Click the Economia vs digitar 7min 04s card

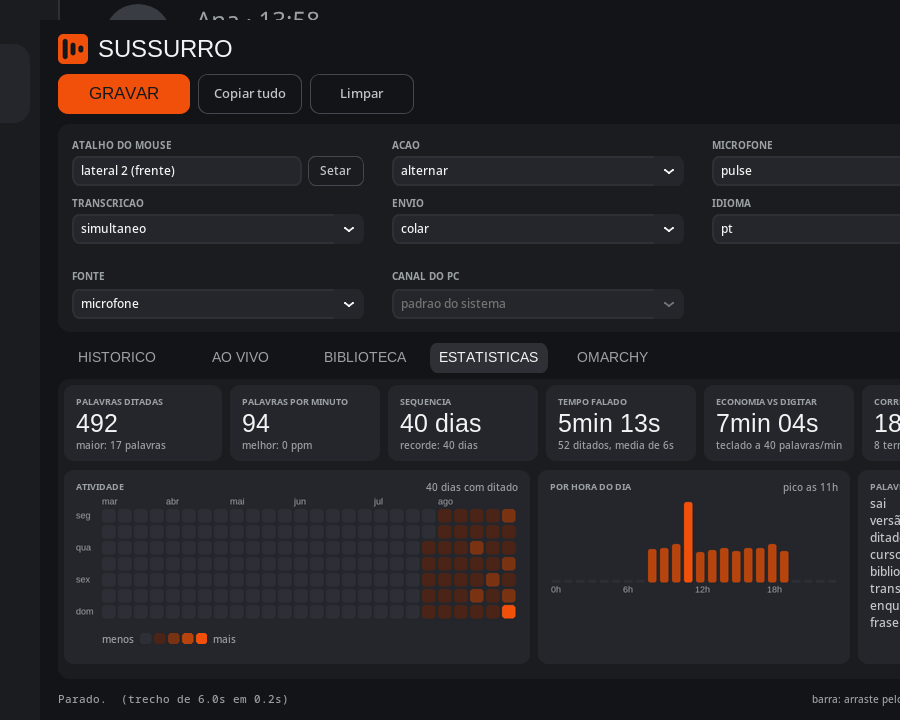coord(779,423)
